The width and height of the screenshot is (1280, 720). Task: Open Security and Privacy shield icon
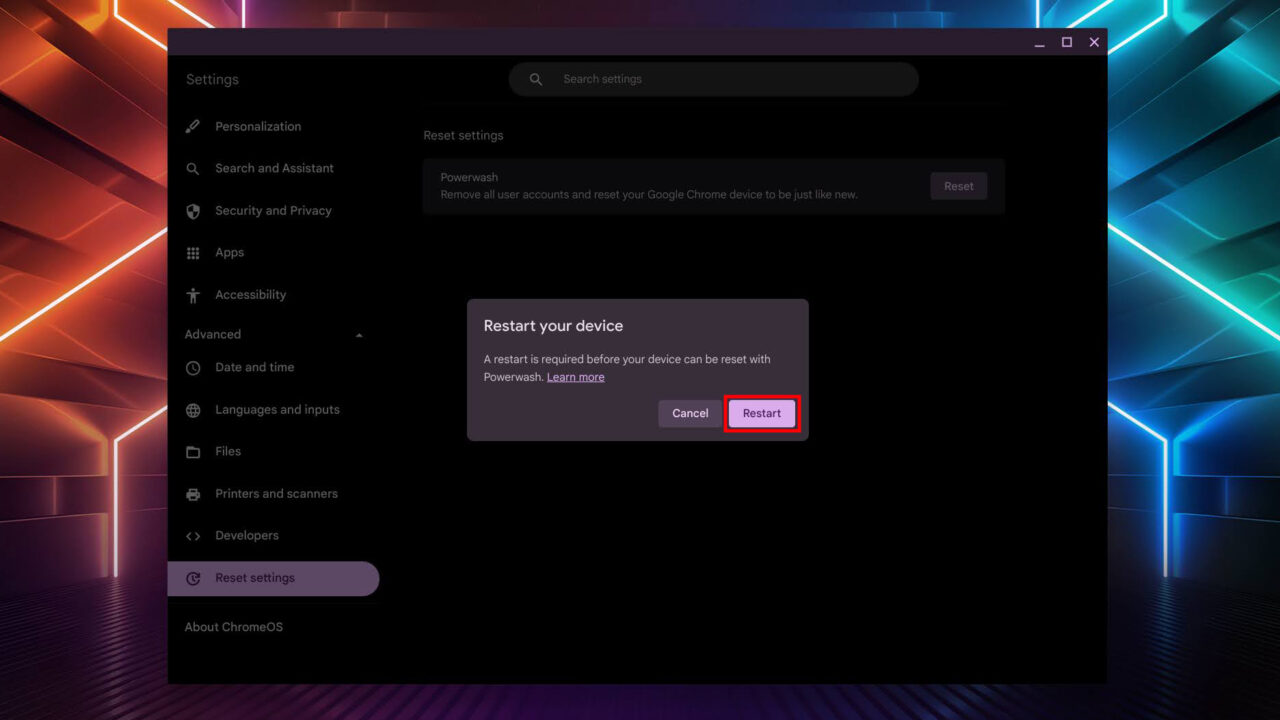tap(193, 210)
